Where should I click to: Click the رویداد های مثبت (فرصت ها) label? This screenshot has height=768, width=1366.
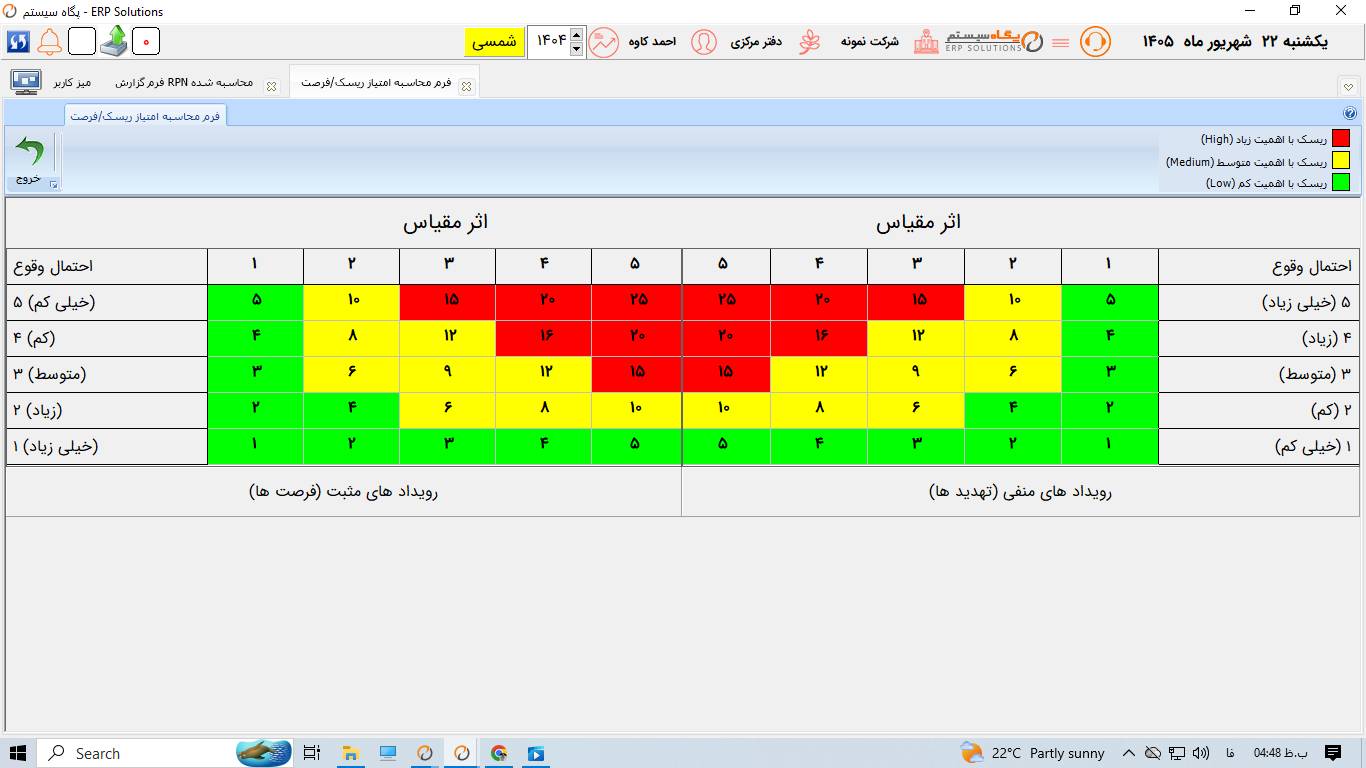(343, 491)
